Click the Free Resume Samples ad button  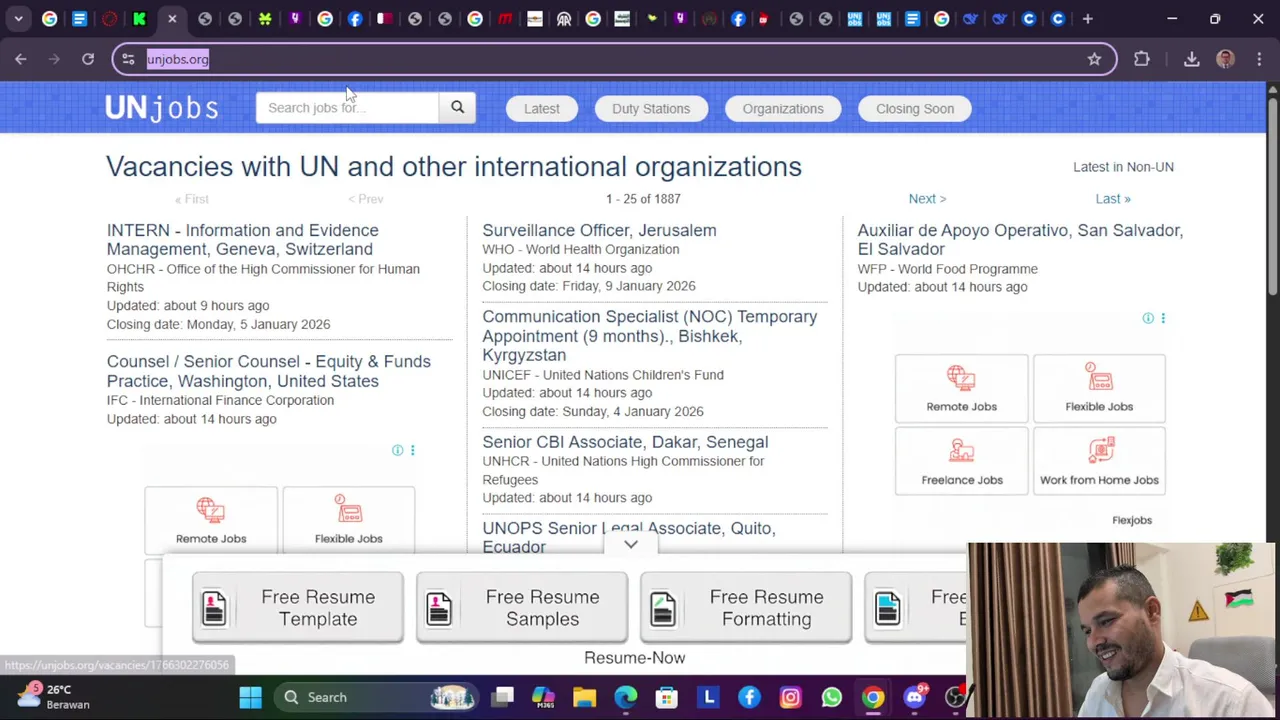[x=521, y=608]
